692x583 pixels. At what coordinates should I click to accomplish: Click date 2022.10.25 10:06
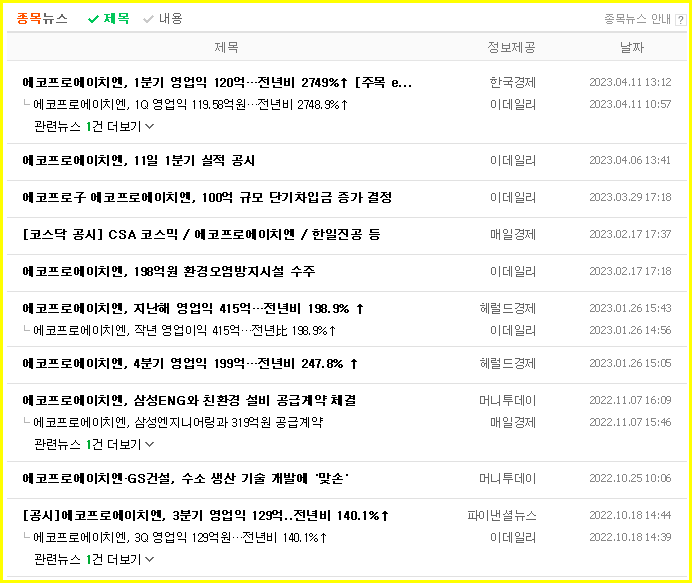point(630,478)
